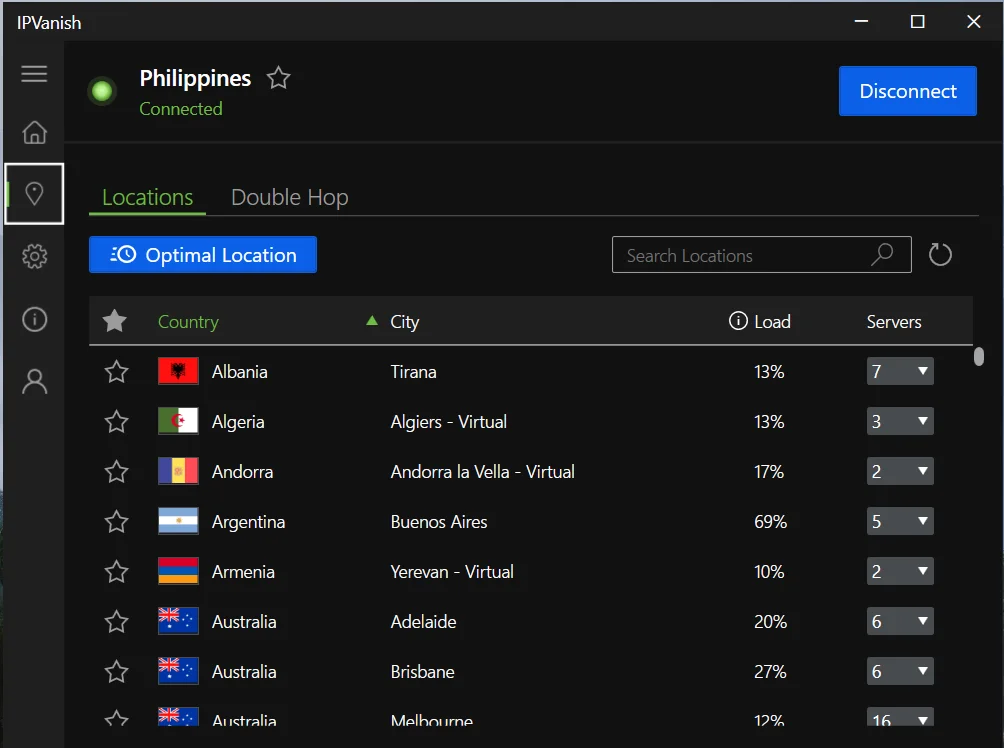The width and height of the screenshot is (1004, 748).
Task: Click the 27% load value for Brisbane
Action: pyautogui.click(x=770, y=672)
